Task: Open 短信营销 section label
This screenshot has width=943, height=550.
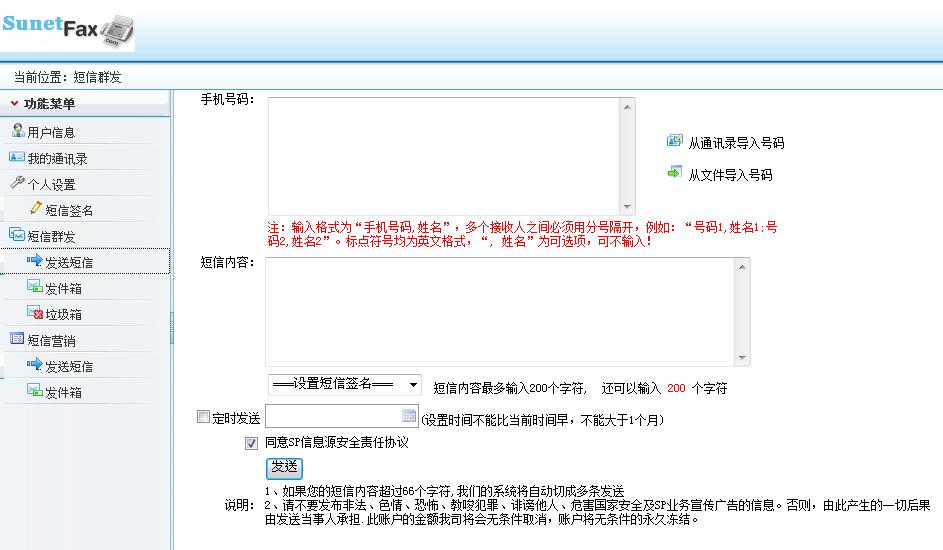Action: click(x=51, y=341)
